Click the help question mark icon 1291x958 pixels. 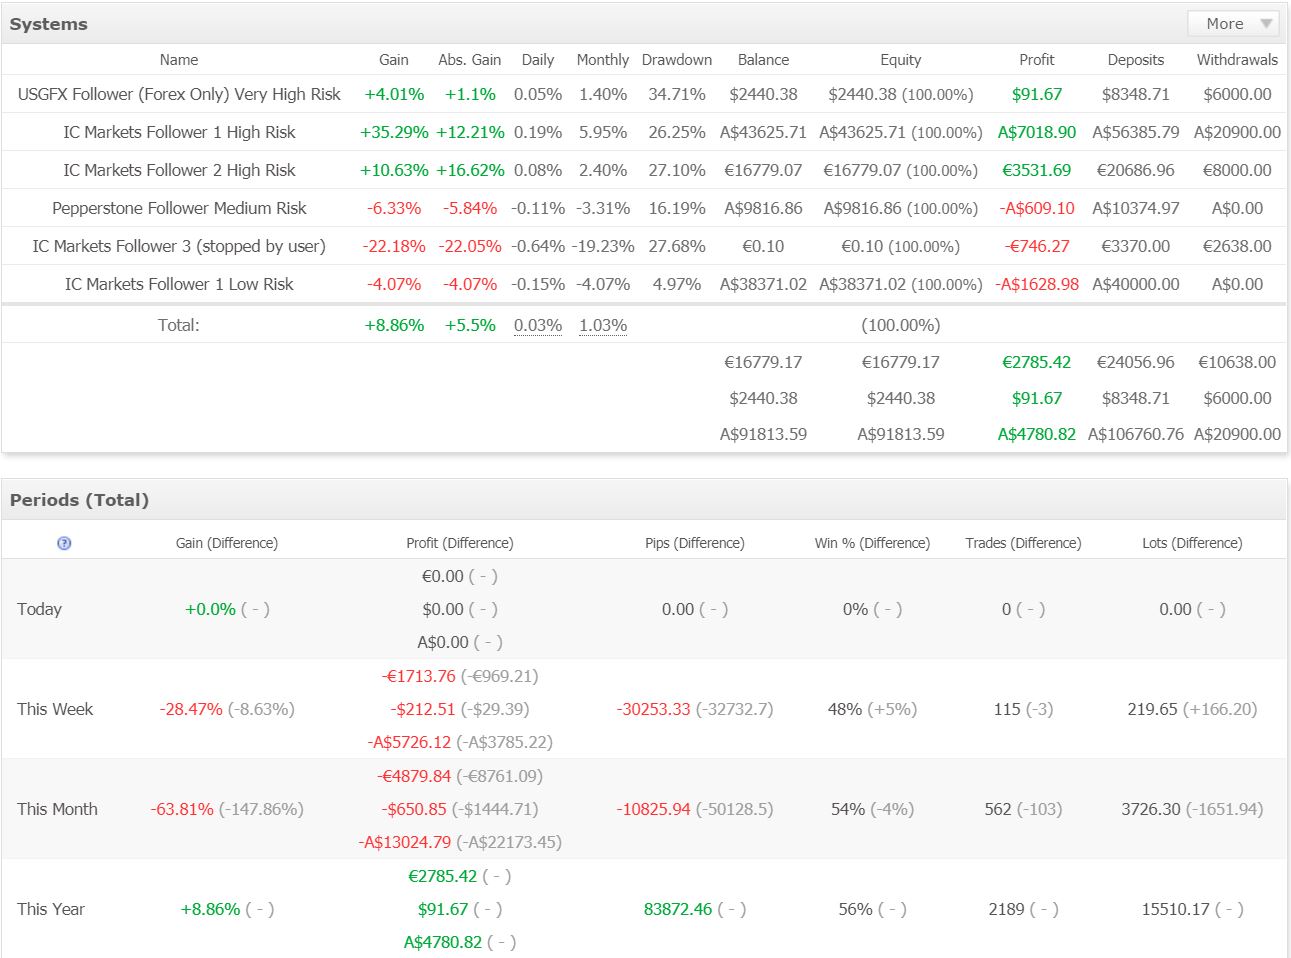[64, 543]
